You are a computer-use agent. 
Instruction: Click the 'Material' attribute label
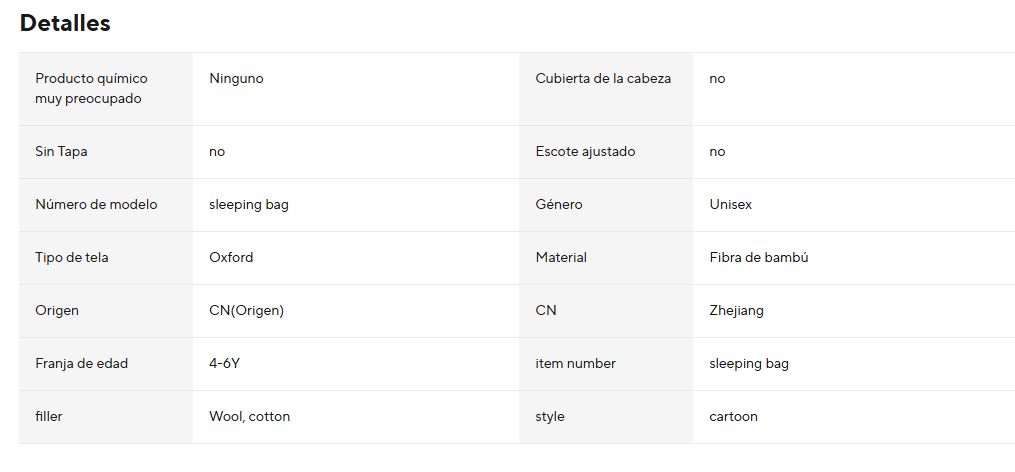[561, 257]
